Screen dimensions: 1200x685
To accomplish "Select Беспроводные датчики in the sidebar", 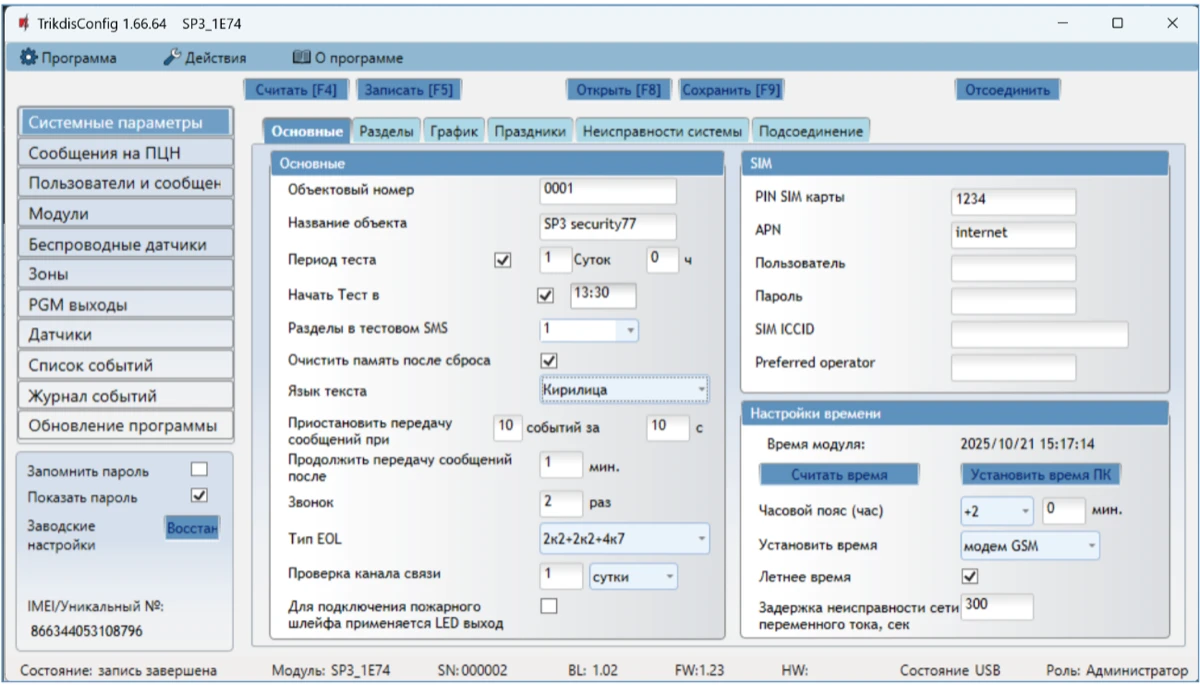I will (x=124, y=244).
